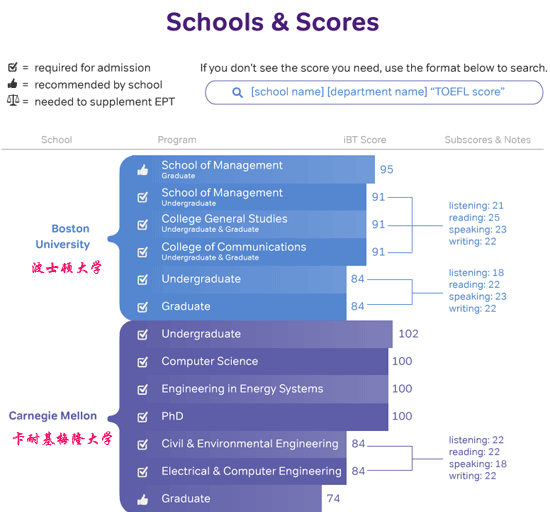Click the Carnegie Mellon group label
Viewport: 550px width, 512px height.
pyautogui.click(x=53, y=416)
